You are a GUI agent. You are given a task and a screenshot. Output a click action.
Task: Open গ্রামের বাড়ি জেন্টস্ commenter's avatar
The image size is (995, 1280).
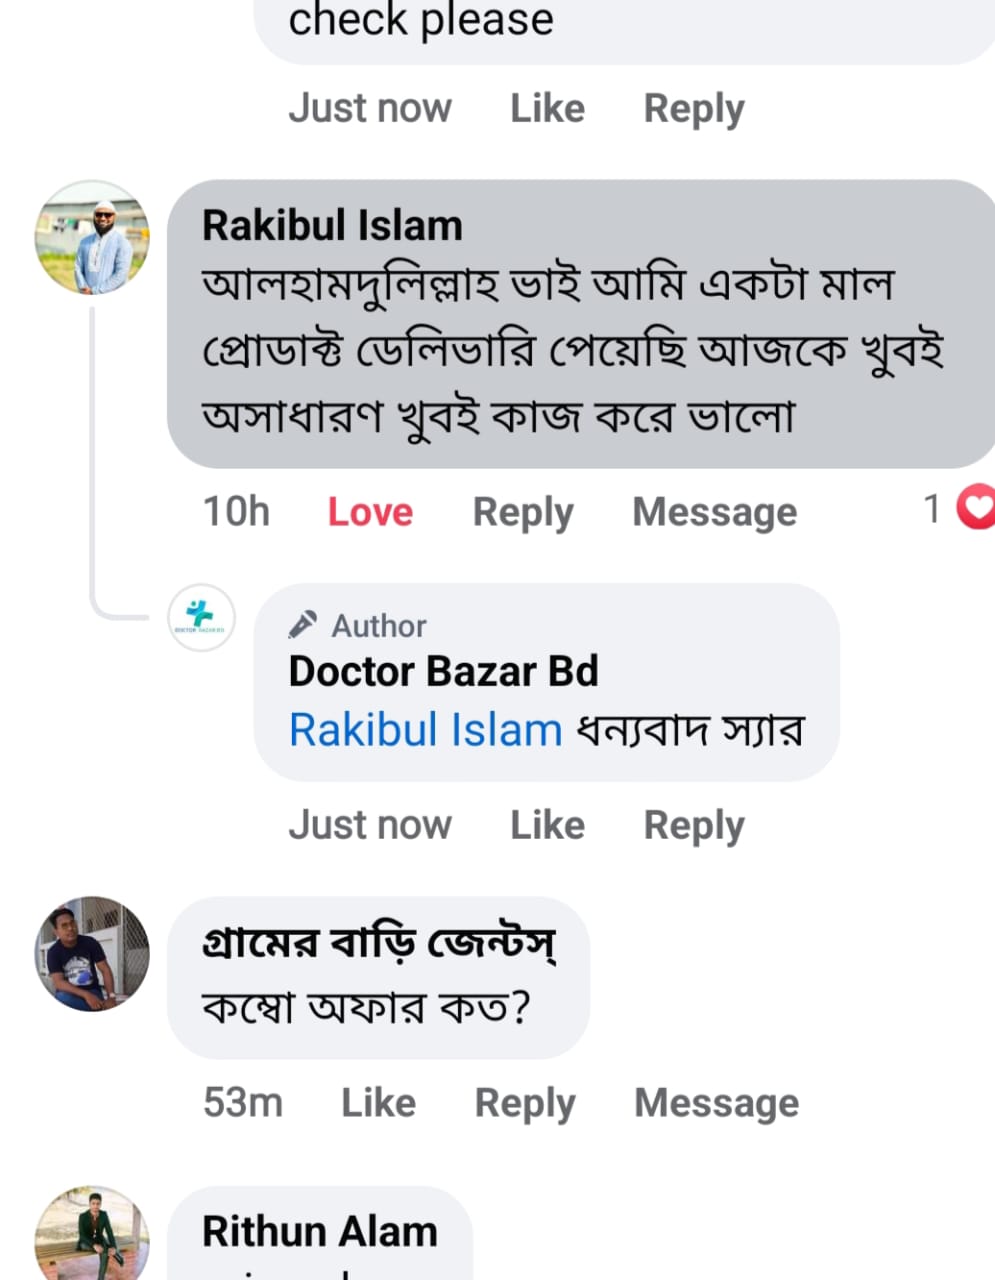(92, 953)
